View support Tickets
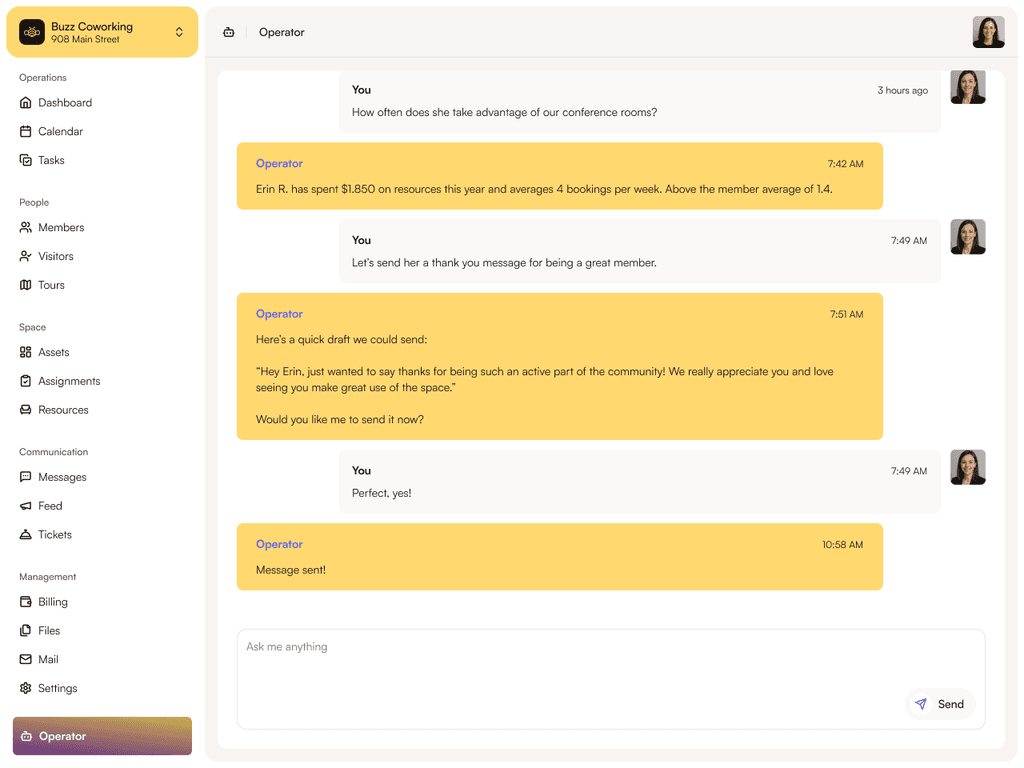The height and width of the screenshot is (768, 1024). point(55,534)
